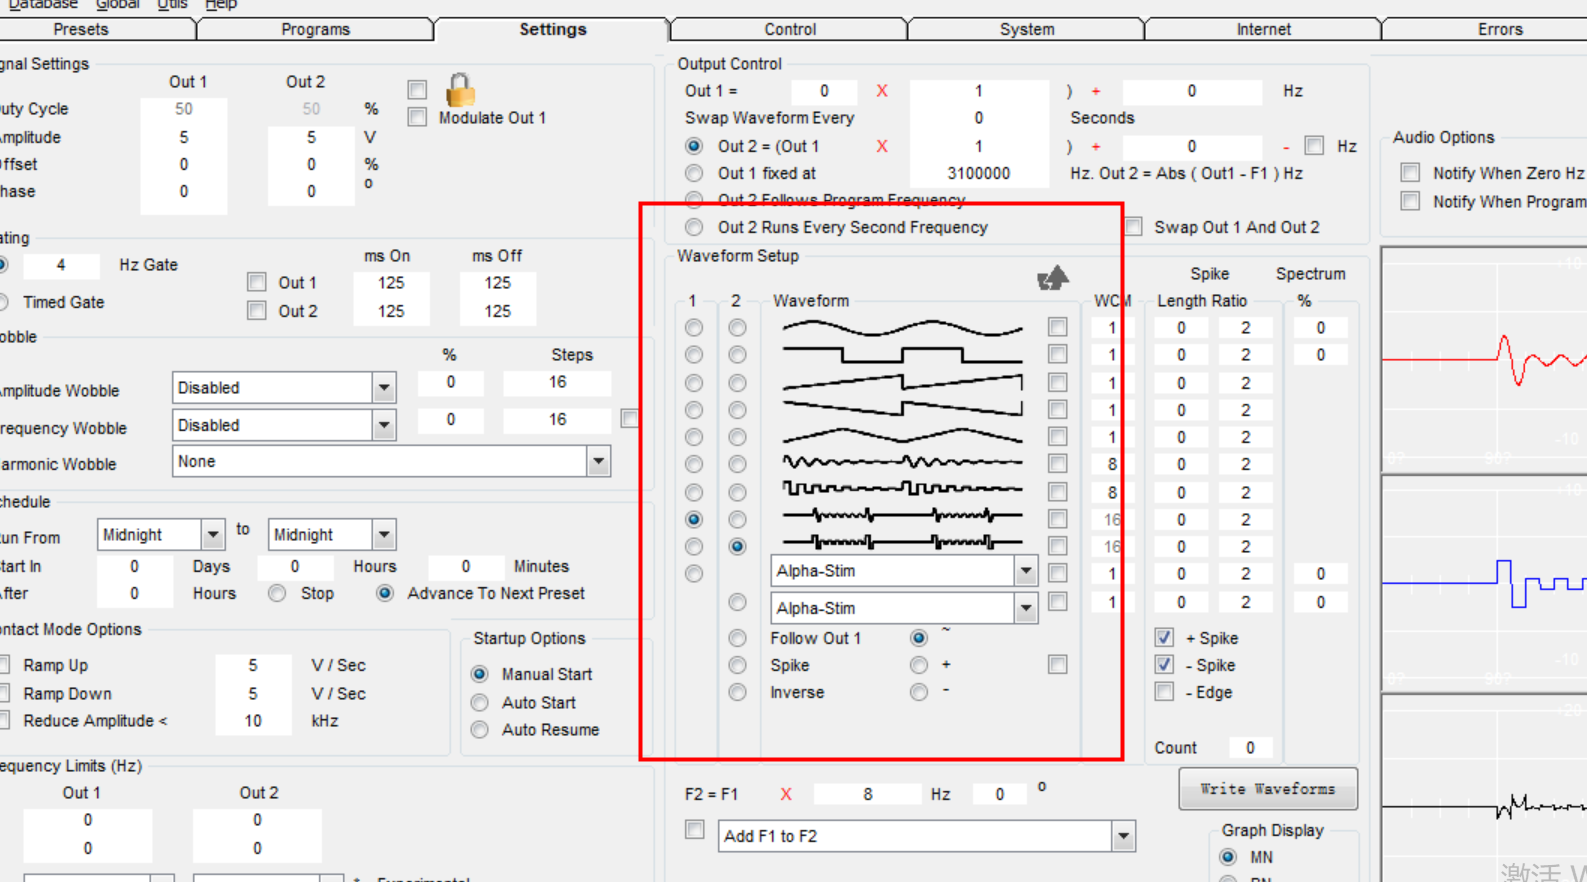Click the Out 1 fixed at 3100000 field
1587x882 pixels.
click(x=978, y=173)
